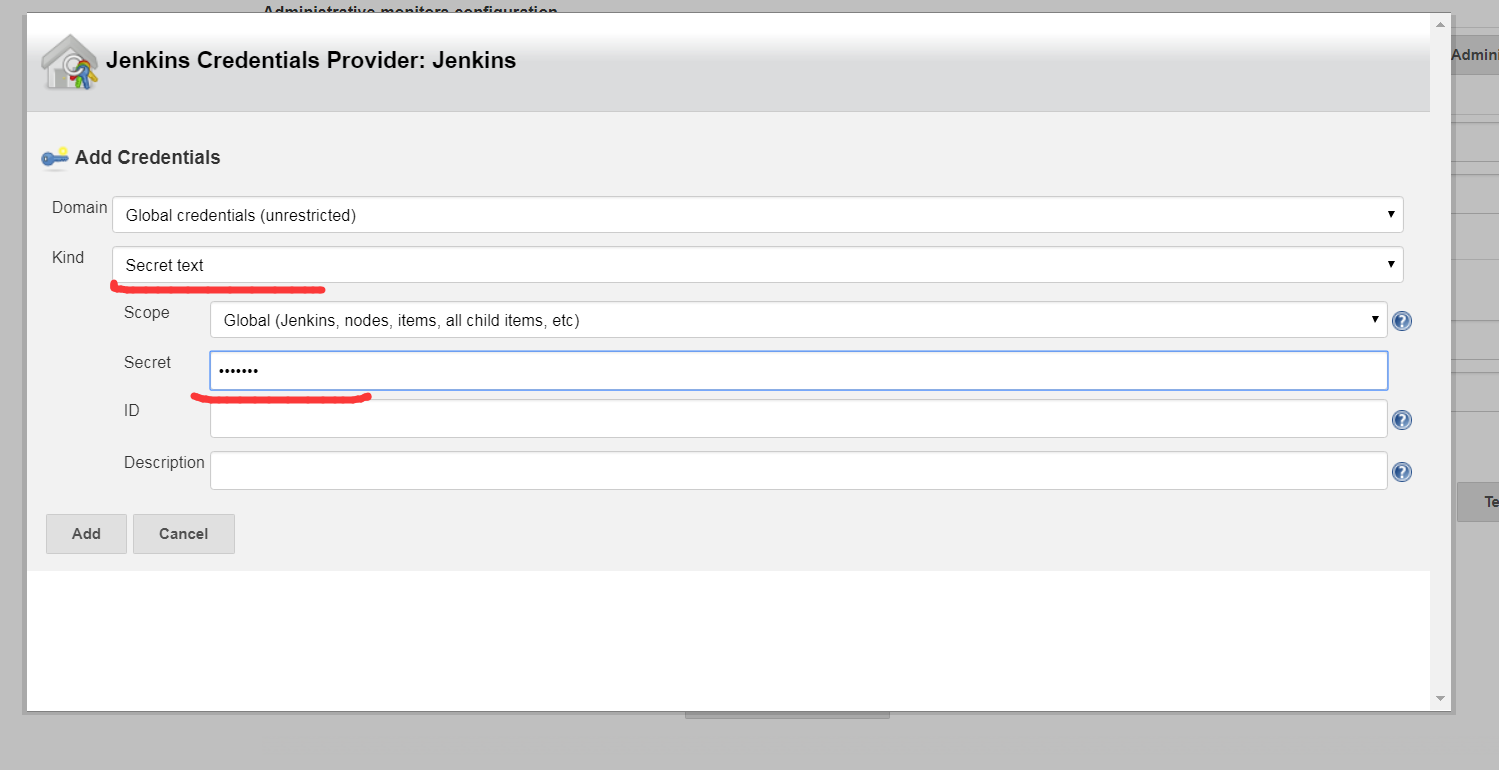This screenshot has width=1499, height=770.
Task: Click the dialog scrollbar down arrow
Action: tap(1440, 699)
